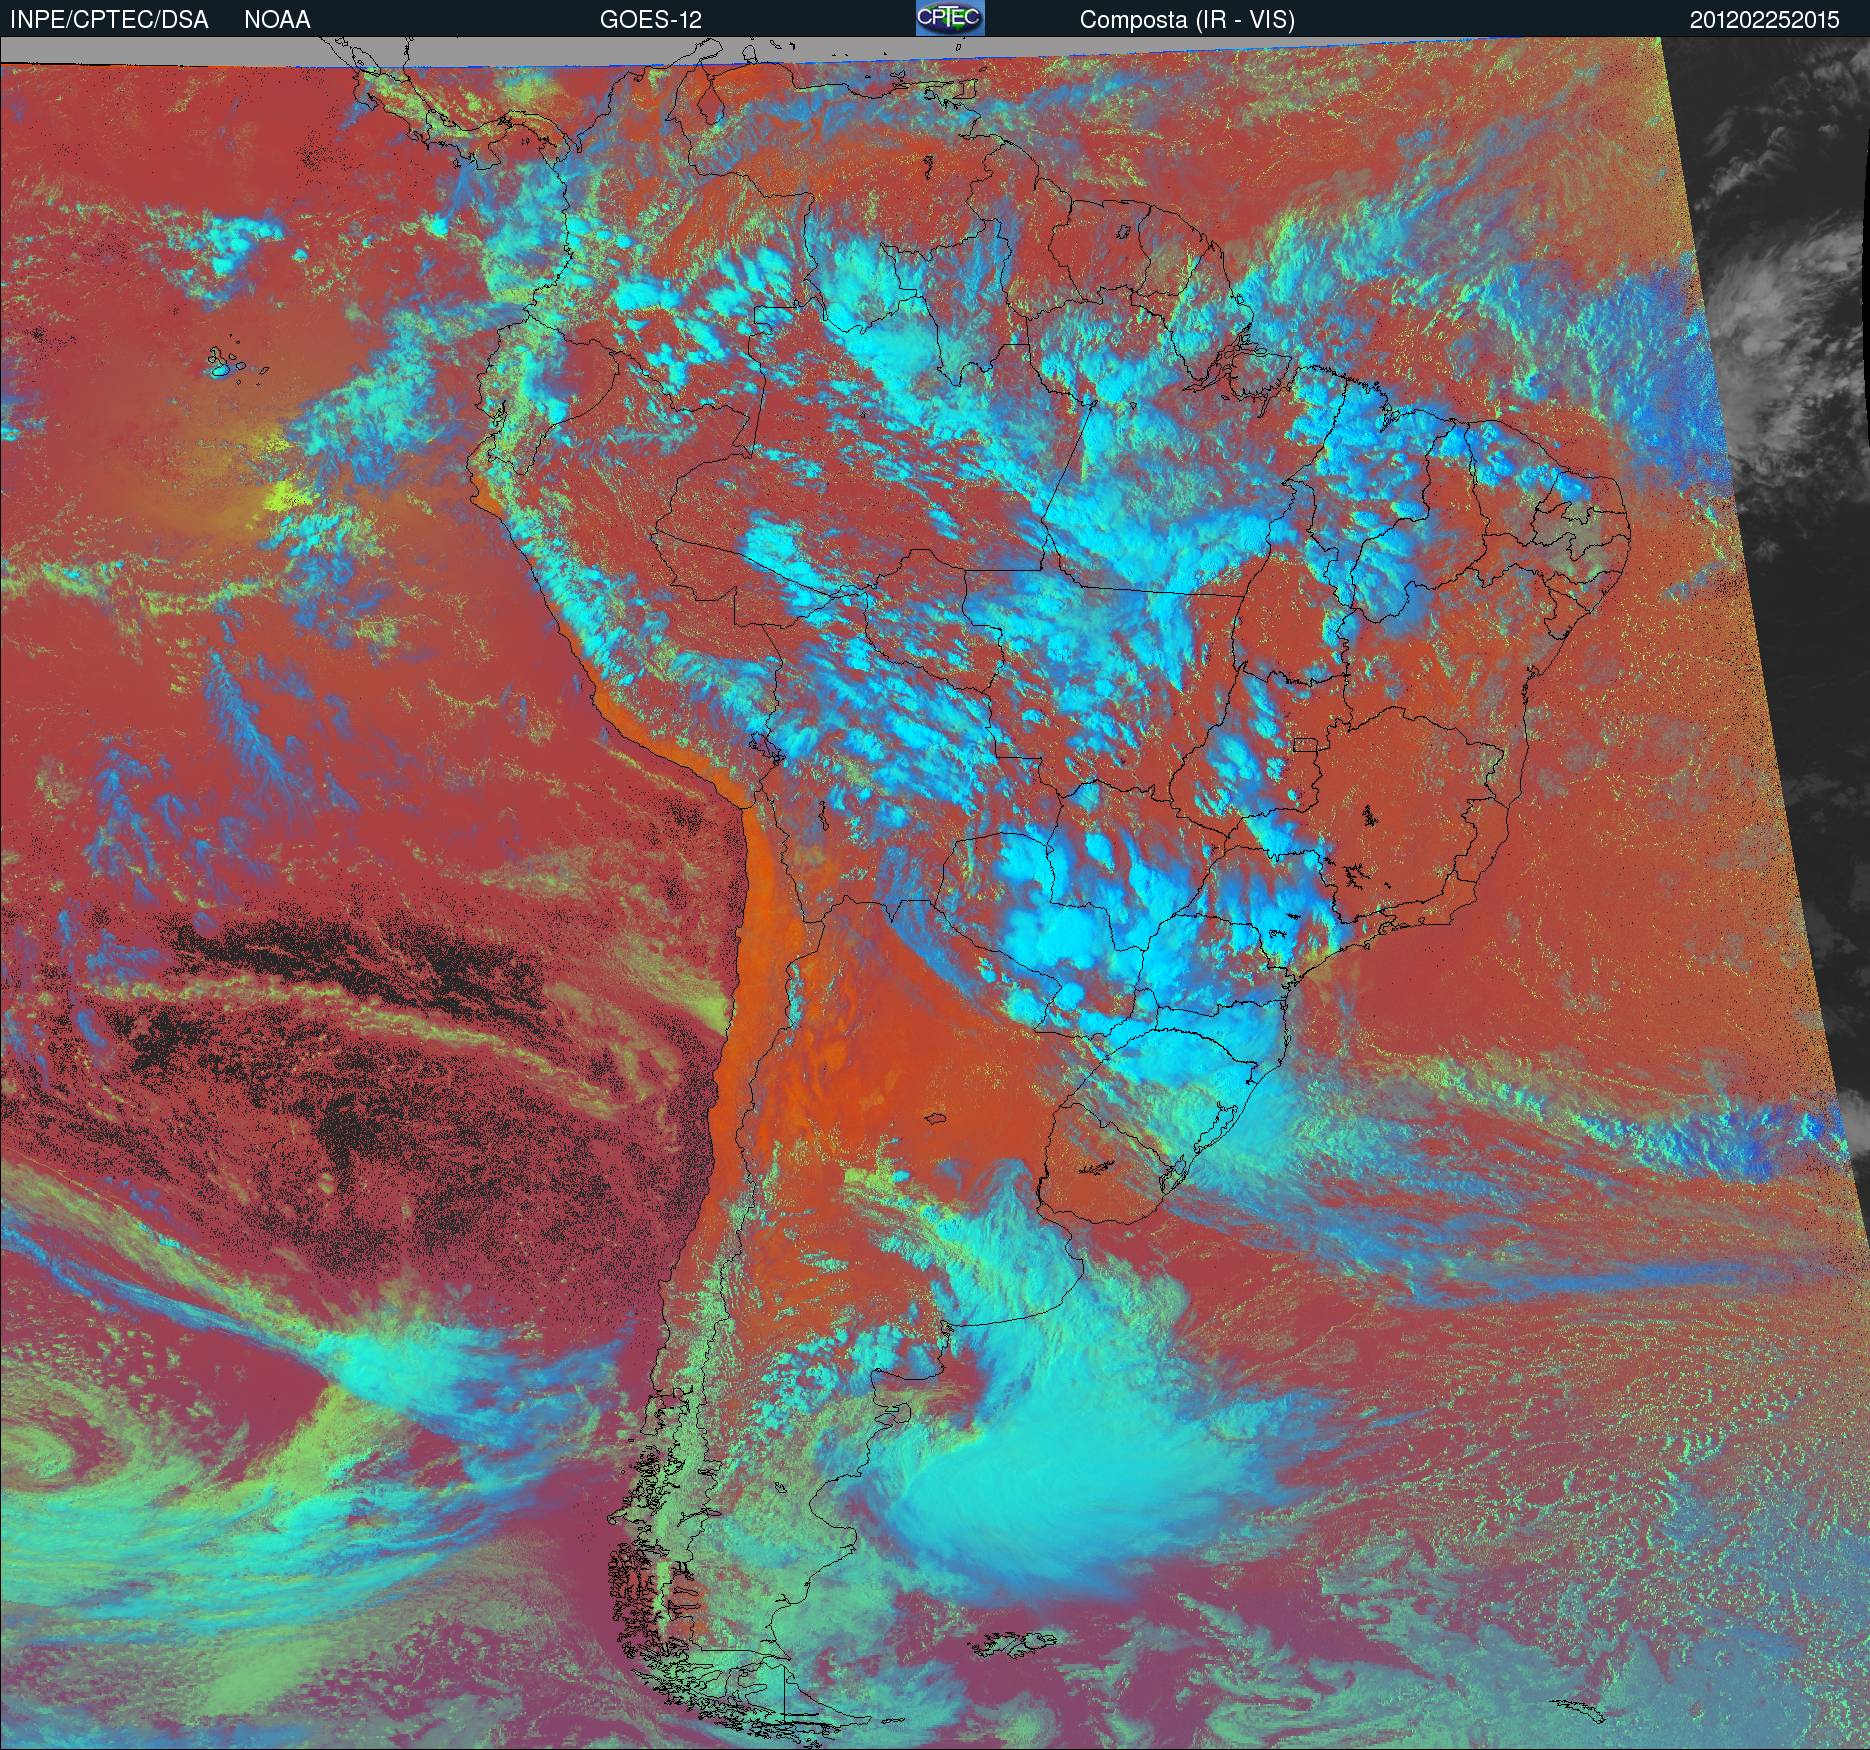The image size is (1870, 1750).
Task: Click the CPTEC logo in header
Action: click(x=950, y=18)
